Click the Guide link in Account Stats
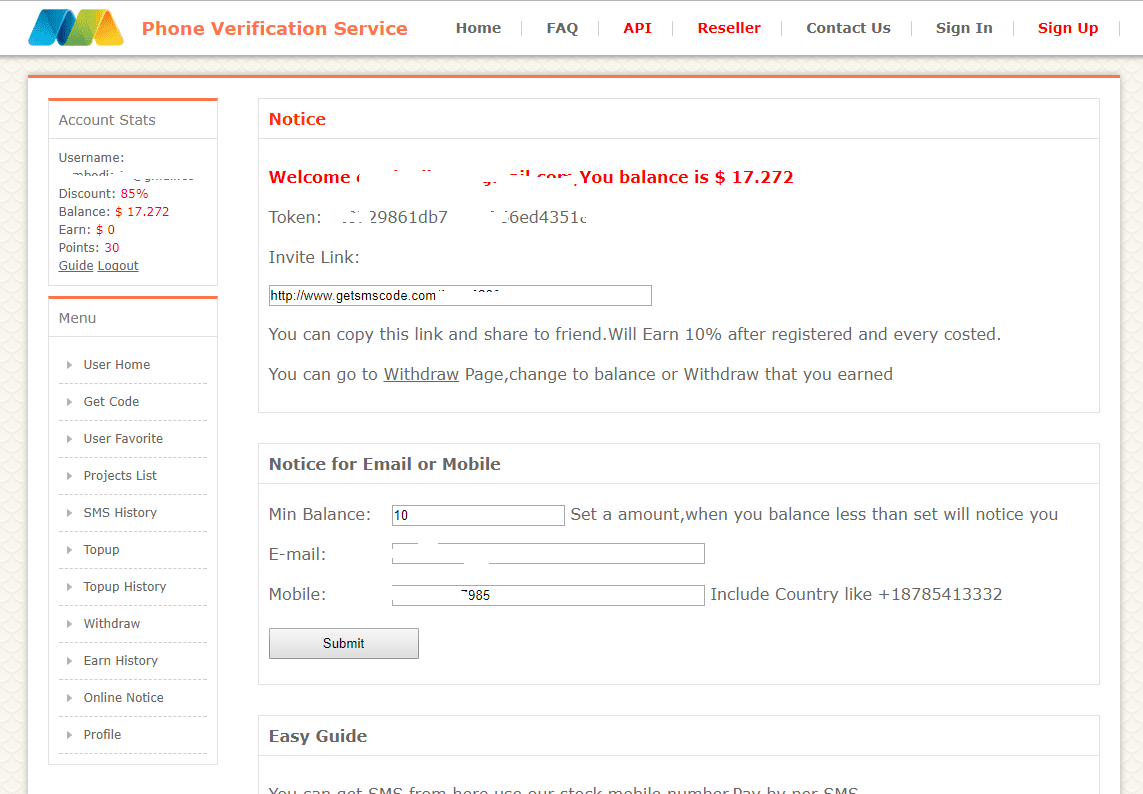 [76, 266]
